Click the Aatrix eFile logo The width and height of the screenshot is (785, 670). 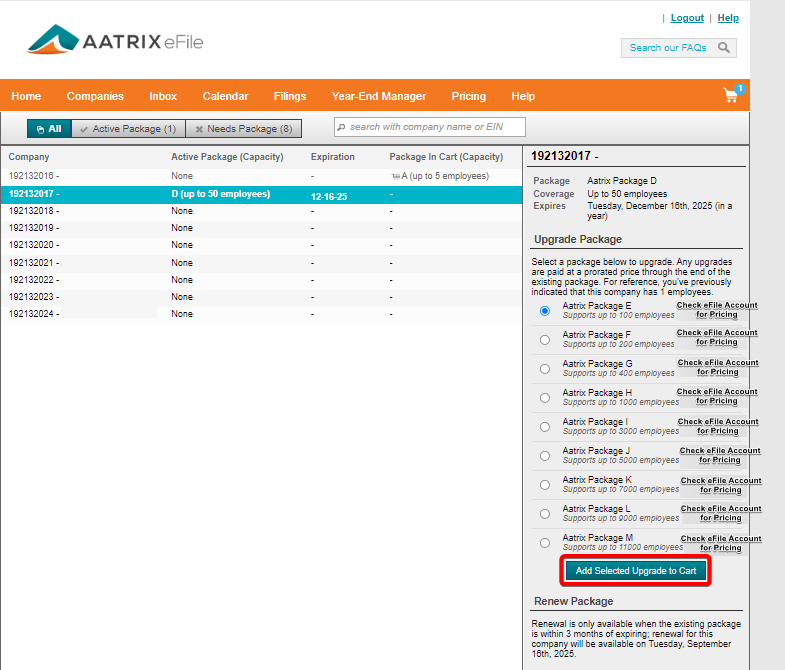click(x=116, y=40)
